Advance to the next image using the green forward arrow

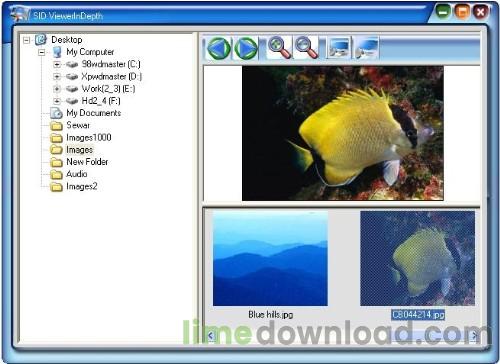point(246,48)
